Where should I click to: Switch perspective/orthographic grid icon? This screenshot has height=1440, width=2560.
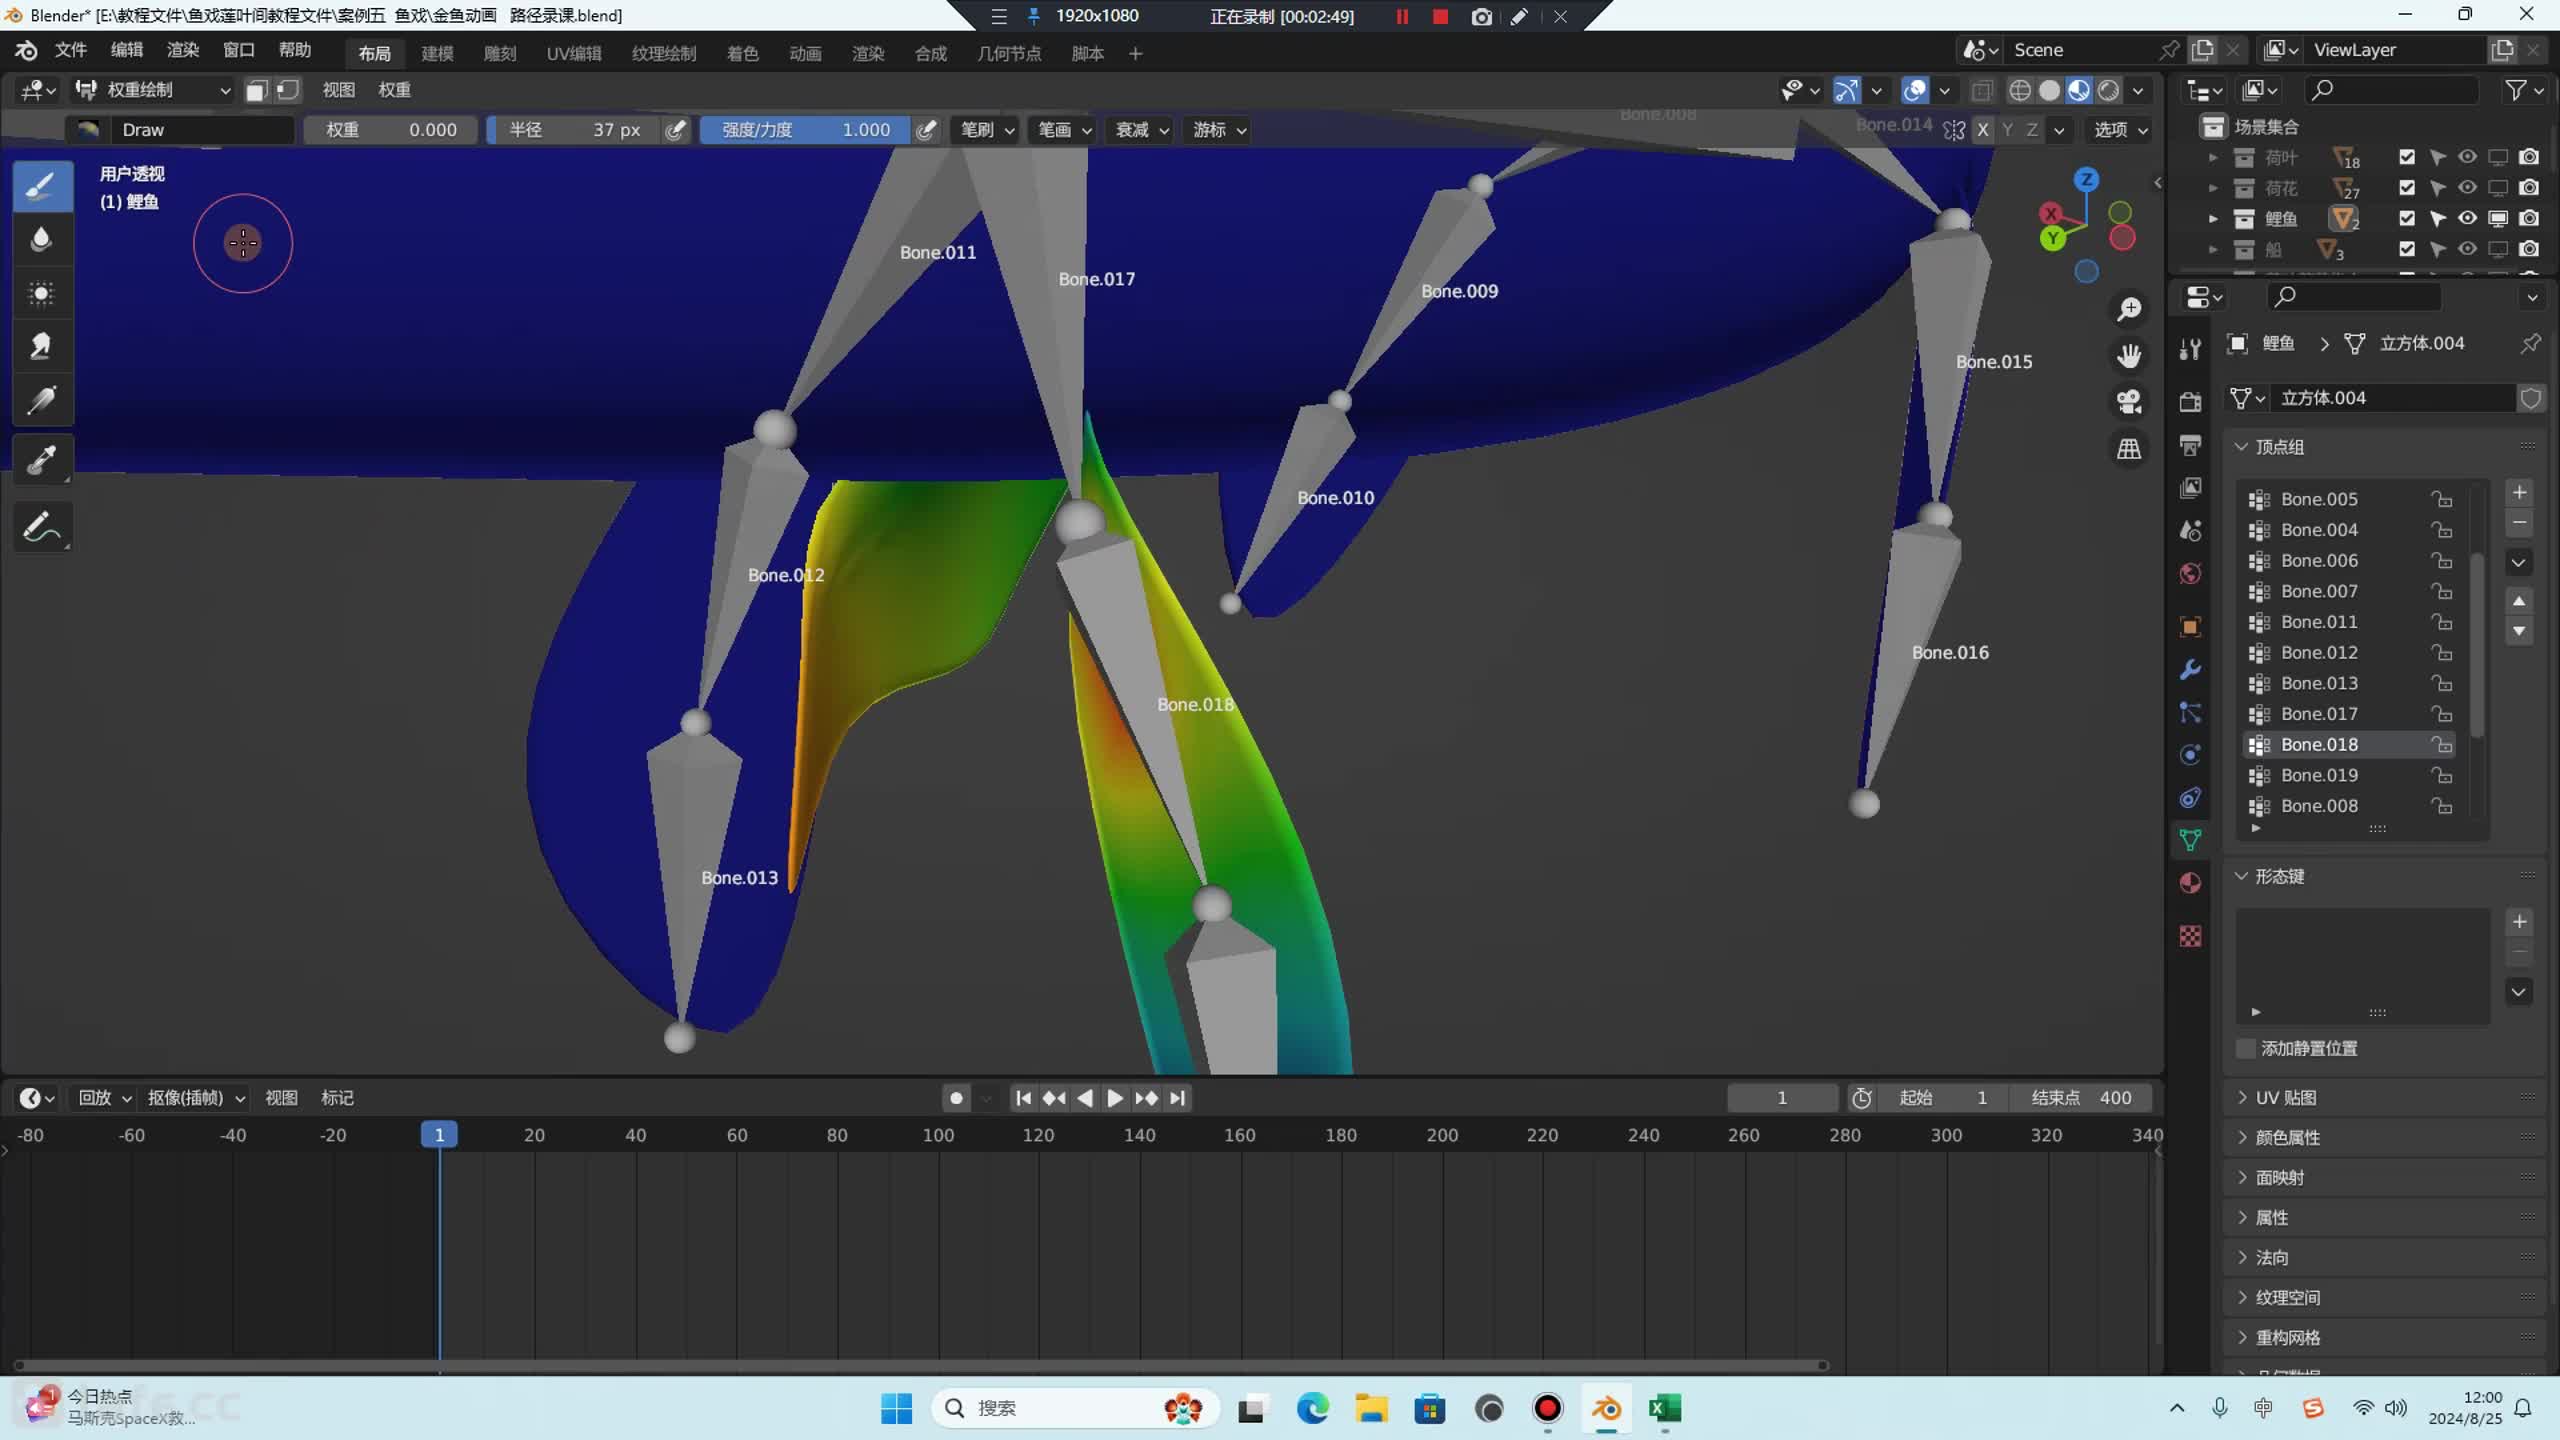pyautogui.click(x=2129, y=449)
